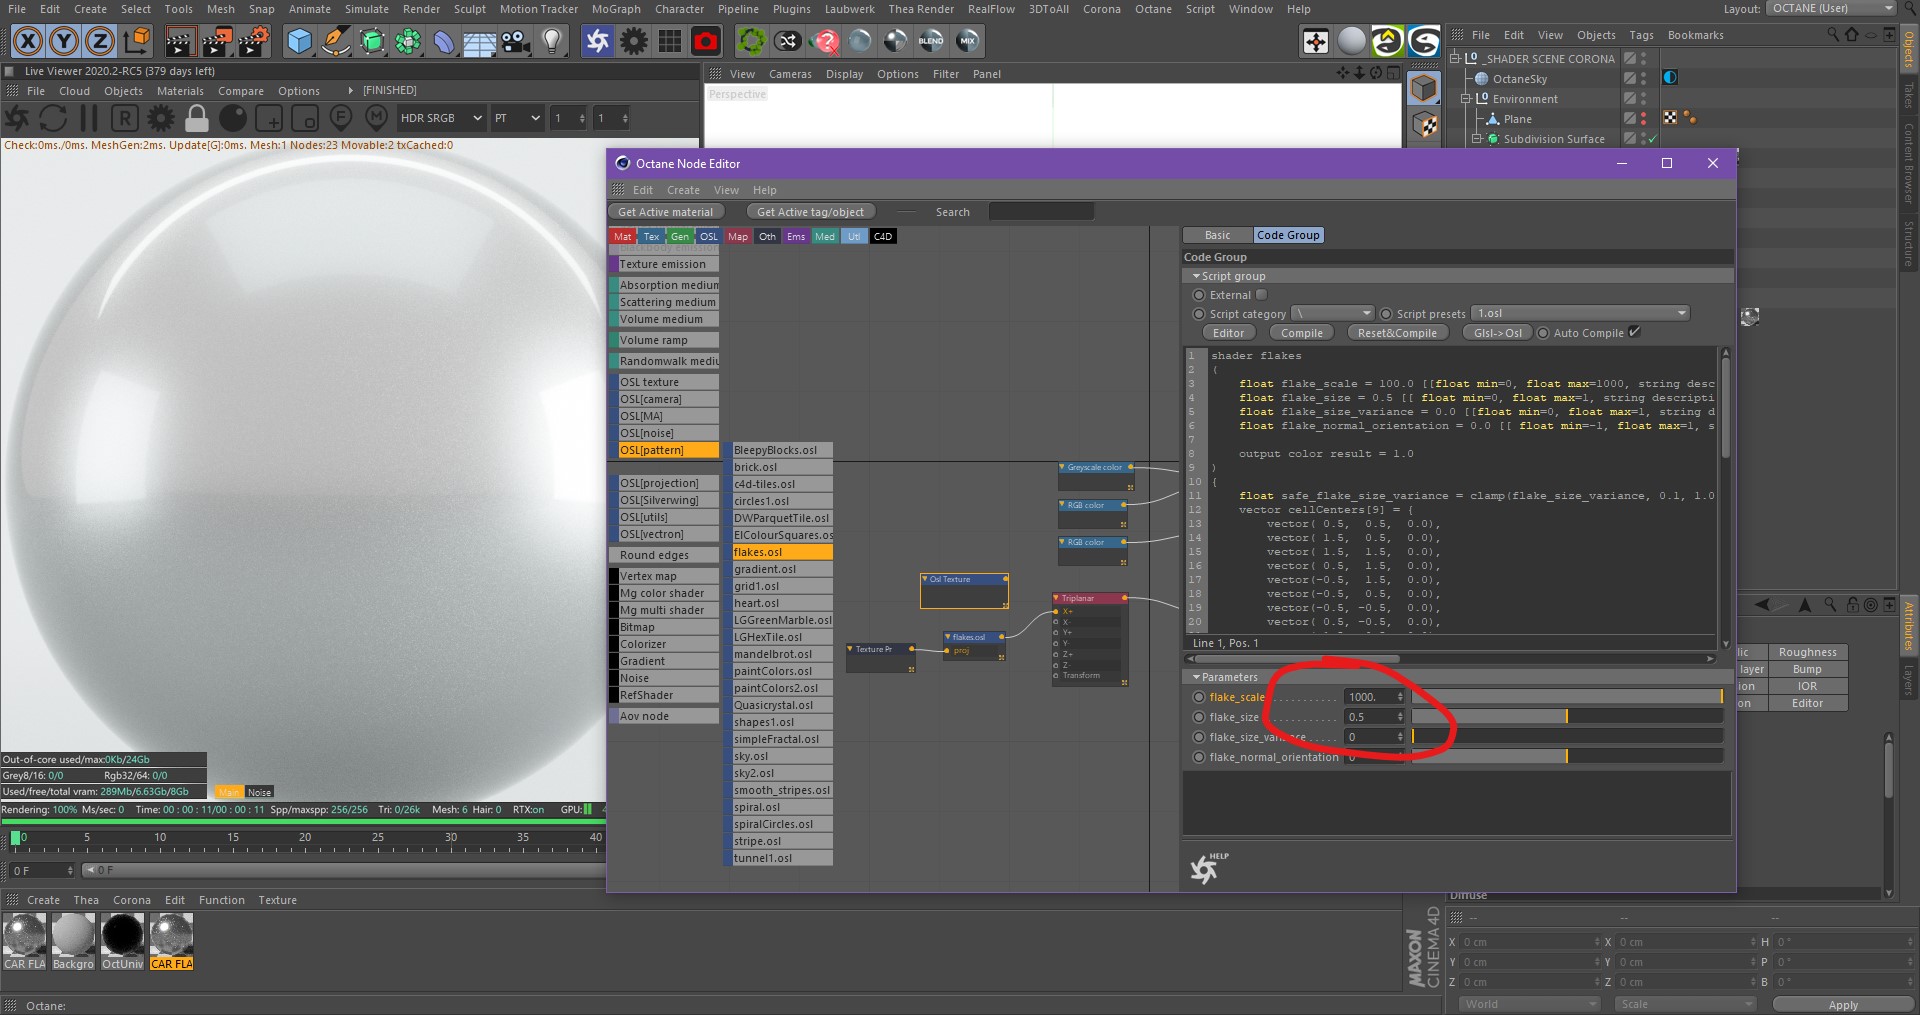The image size is (1920, 1015).
Task: Adjust the flake_size slider
Action: click(x=1567, y=717)
